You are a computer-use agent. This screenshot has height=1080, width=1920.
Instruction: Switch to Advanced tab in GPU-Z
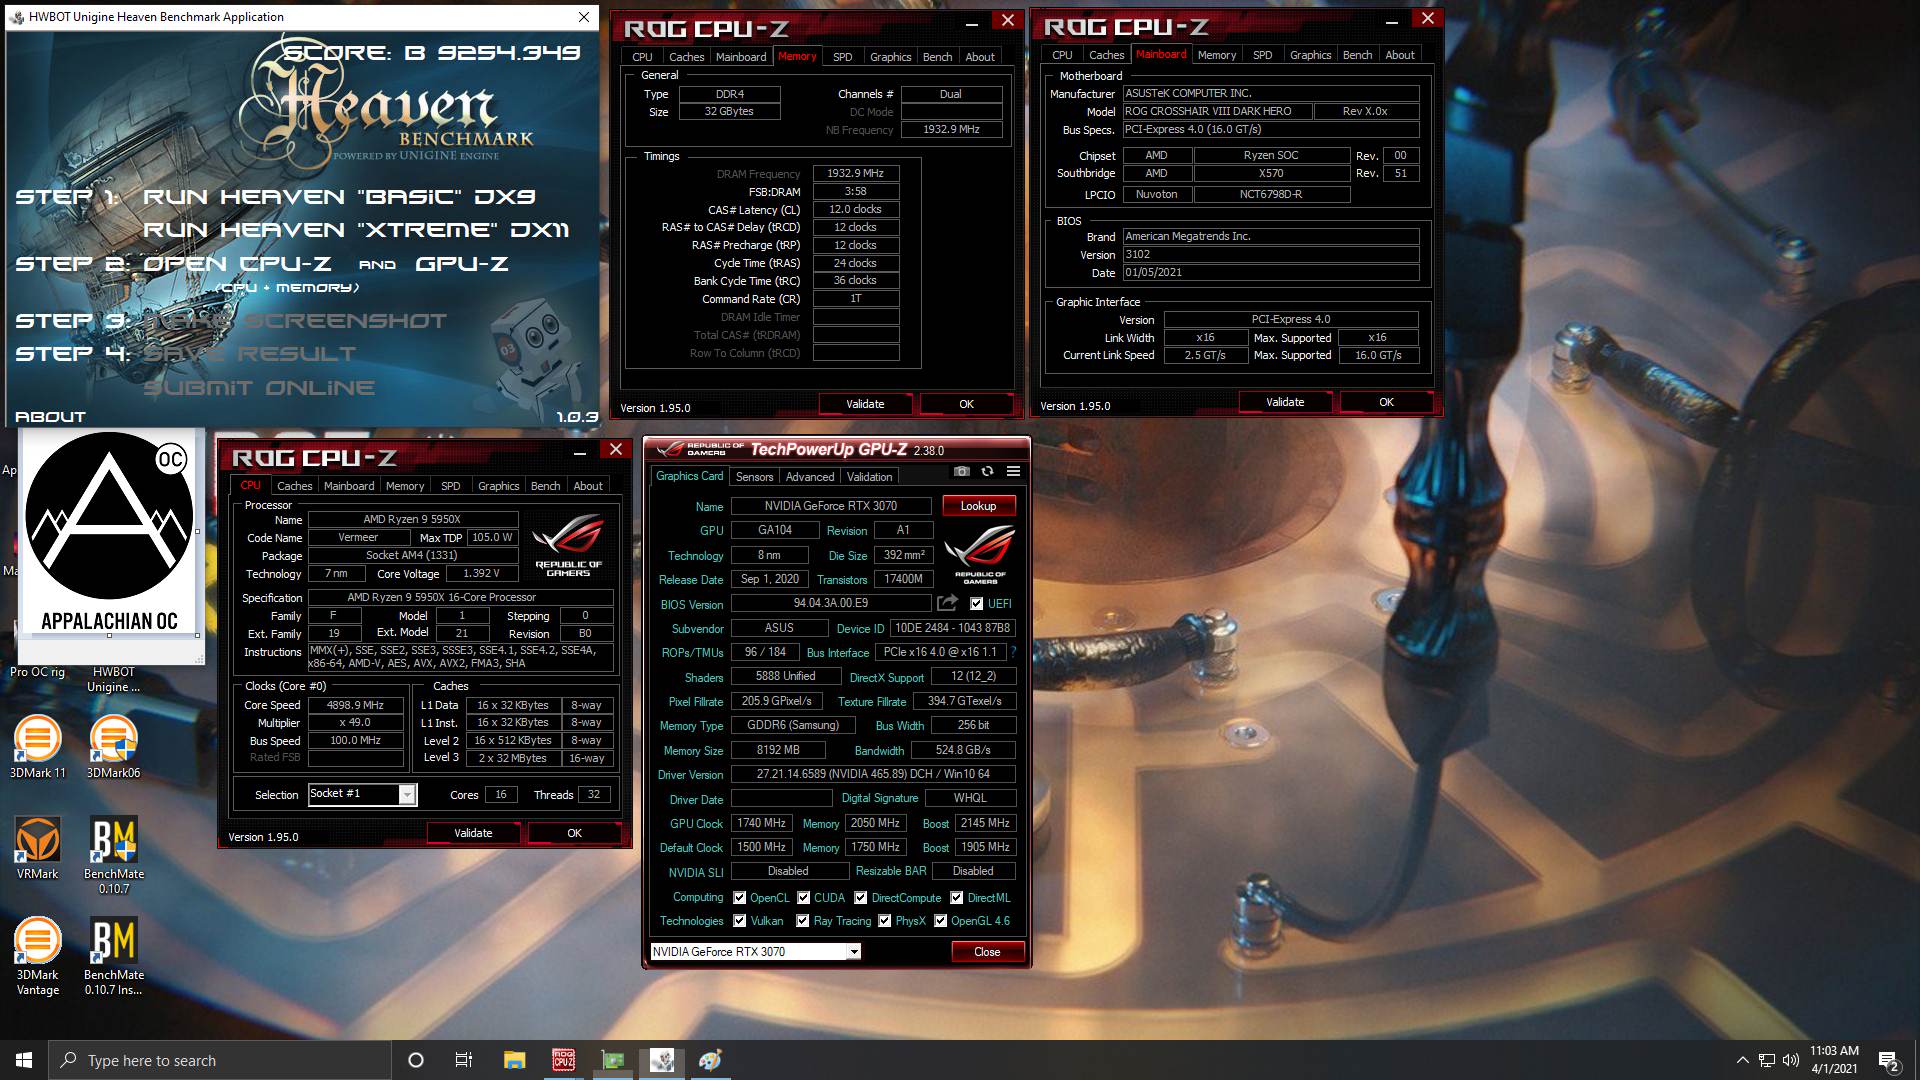pyautogui.click(x=809, y=477)
